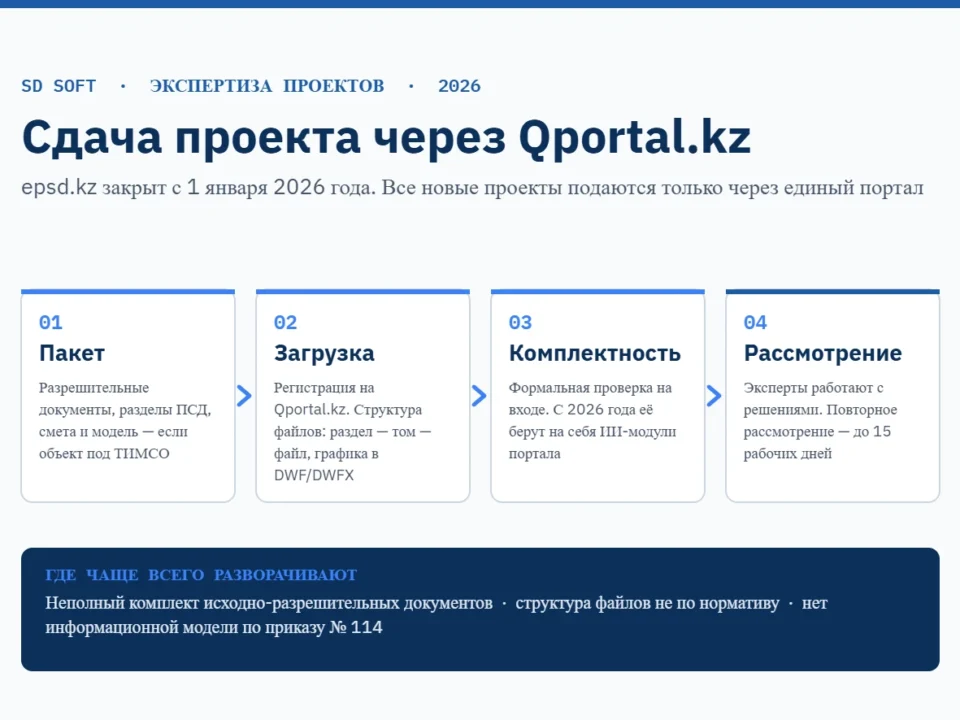Click the 'ЭКСПЕРТИЗА ПРОЕКТОВ' label

(267, 86)
